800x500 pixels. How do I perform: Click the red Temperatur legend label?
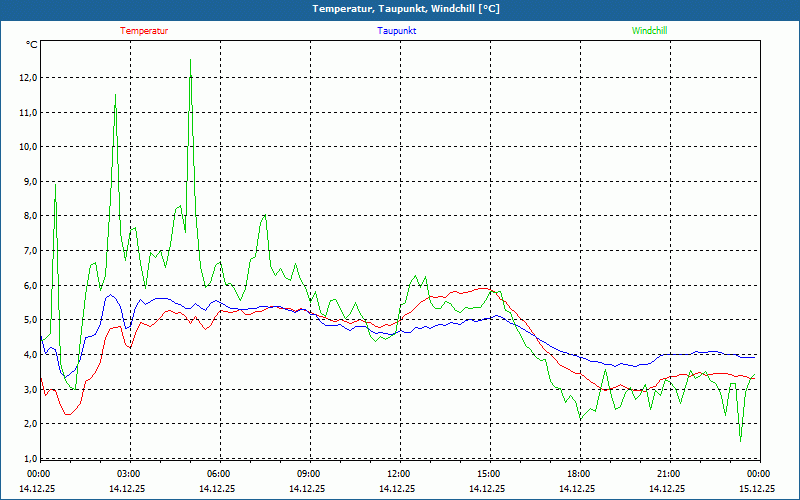coord(144,31)
